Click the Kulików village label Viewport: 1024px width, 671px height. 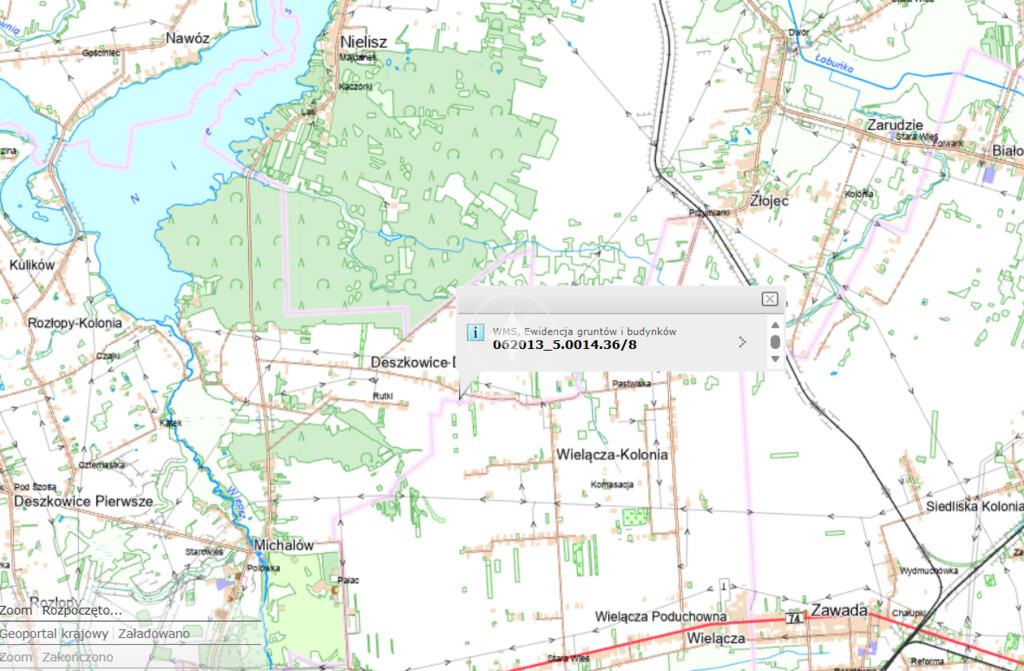[x=32, y=265]
